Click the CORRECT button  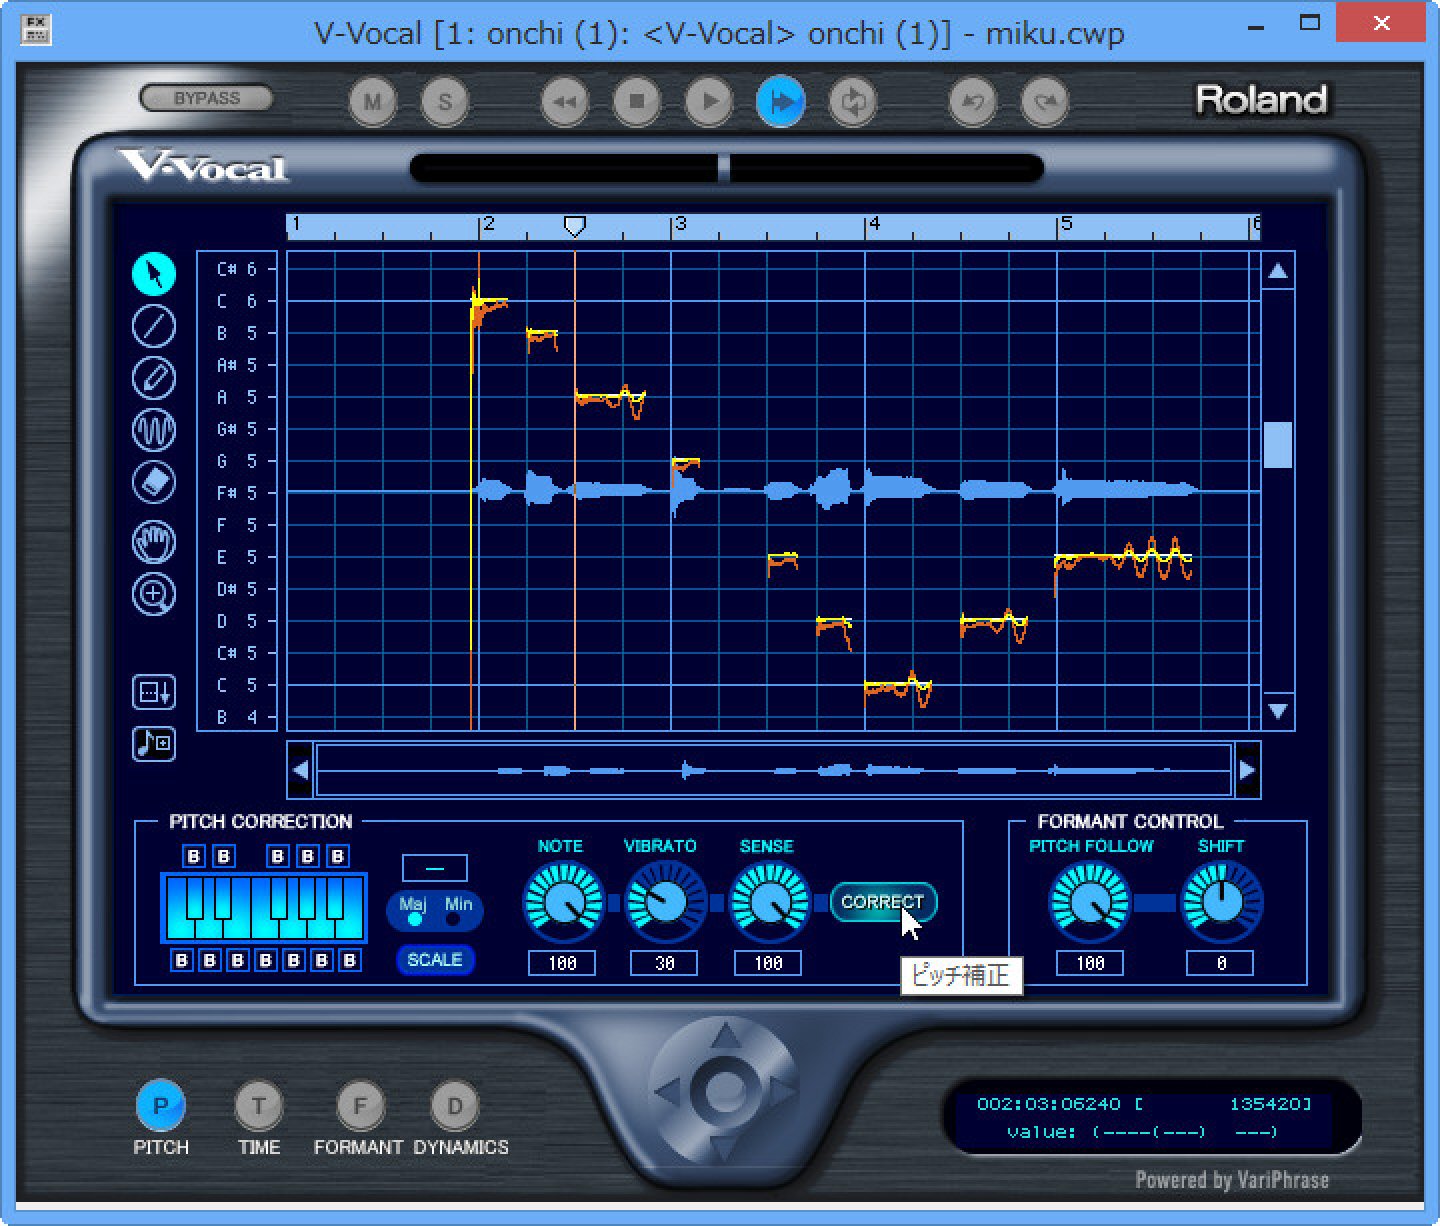click(883, 902)
